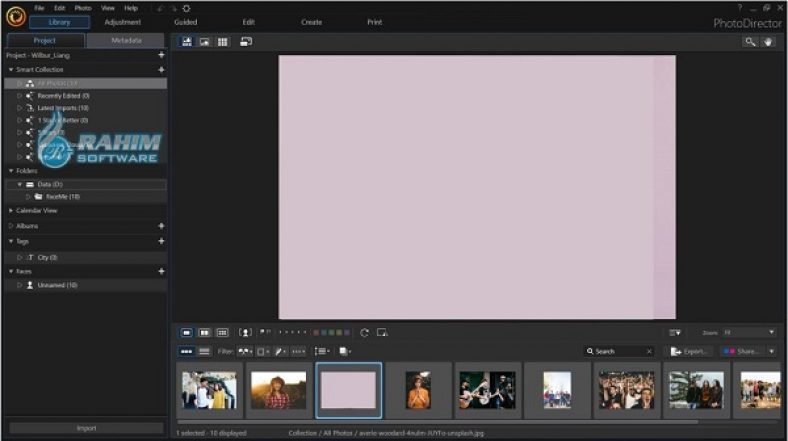The height and width of the screenshot is (441, 788).
Task: Add a new Smart Collection
Action: [x=161, y=70]
